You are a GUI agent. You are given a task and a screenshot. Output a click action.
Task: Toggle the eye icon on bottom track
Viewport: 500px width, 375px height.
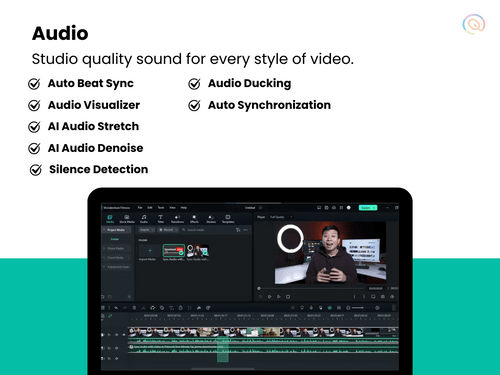[x=116, y=359]
